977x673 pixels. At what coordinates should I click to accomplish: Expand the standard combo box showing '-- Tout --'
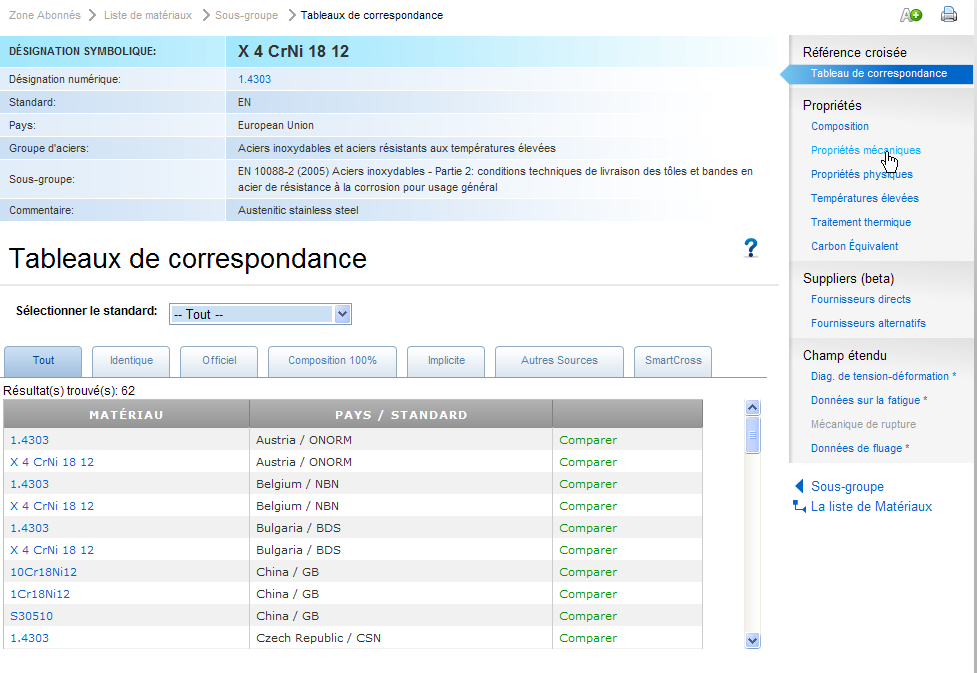(x=343, y=313)
